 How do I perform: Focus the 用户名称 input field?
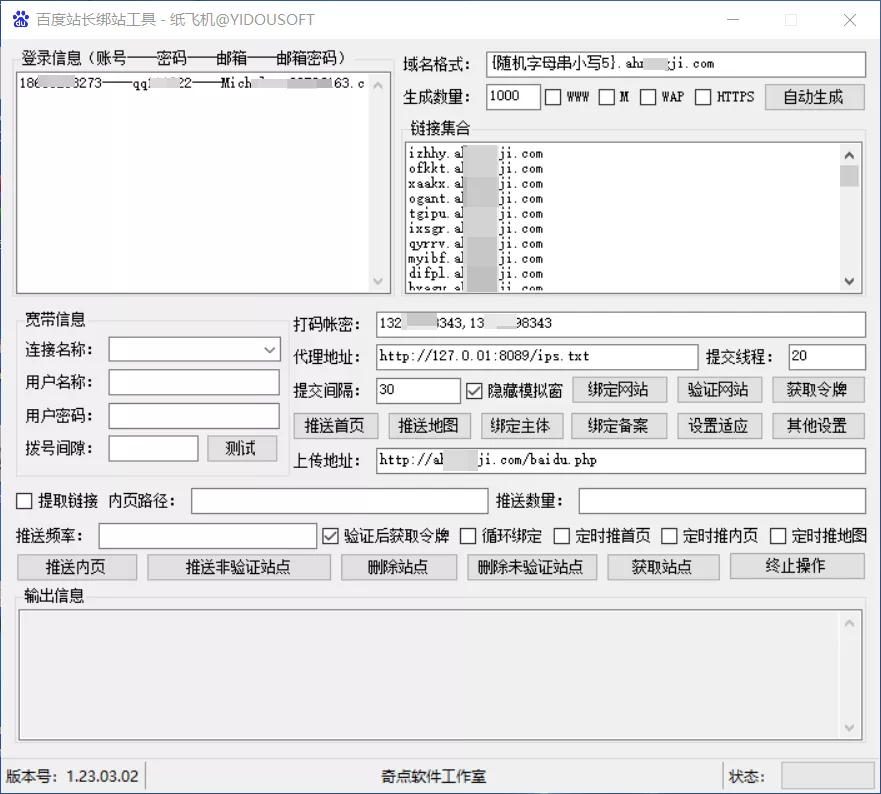click(x=194, y=382)
